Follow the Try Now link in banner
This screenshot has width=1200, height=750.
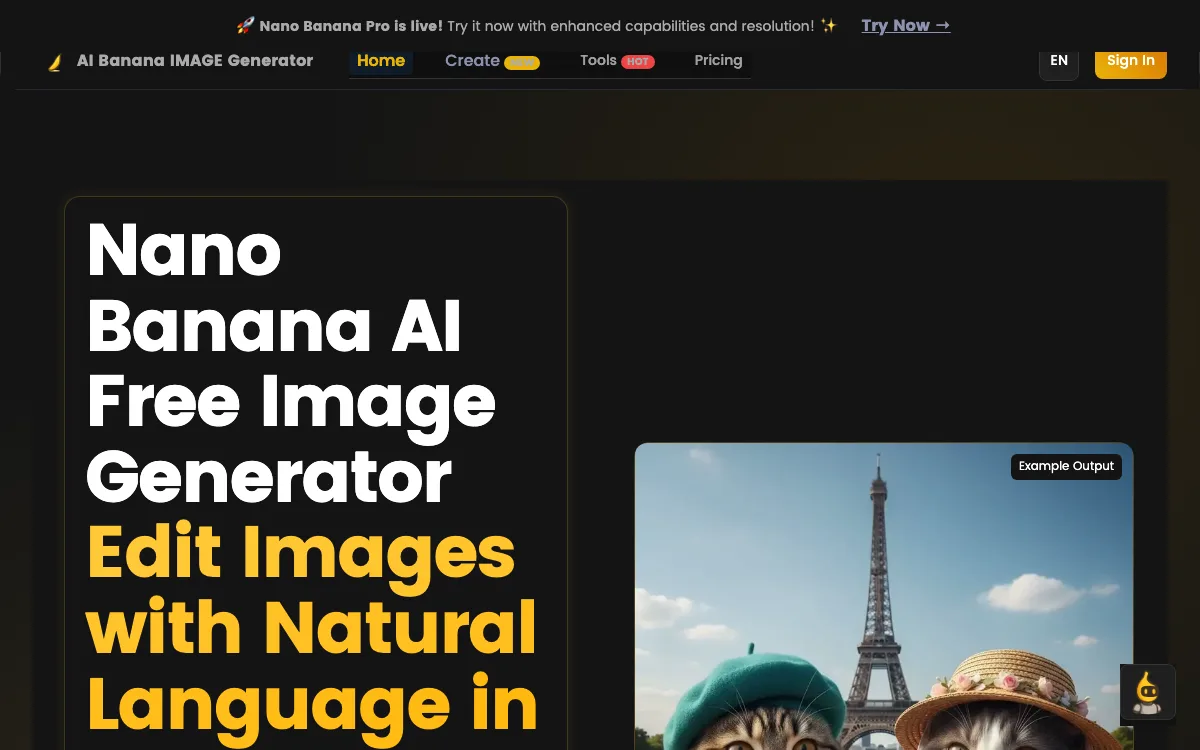coord(906,26)
